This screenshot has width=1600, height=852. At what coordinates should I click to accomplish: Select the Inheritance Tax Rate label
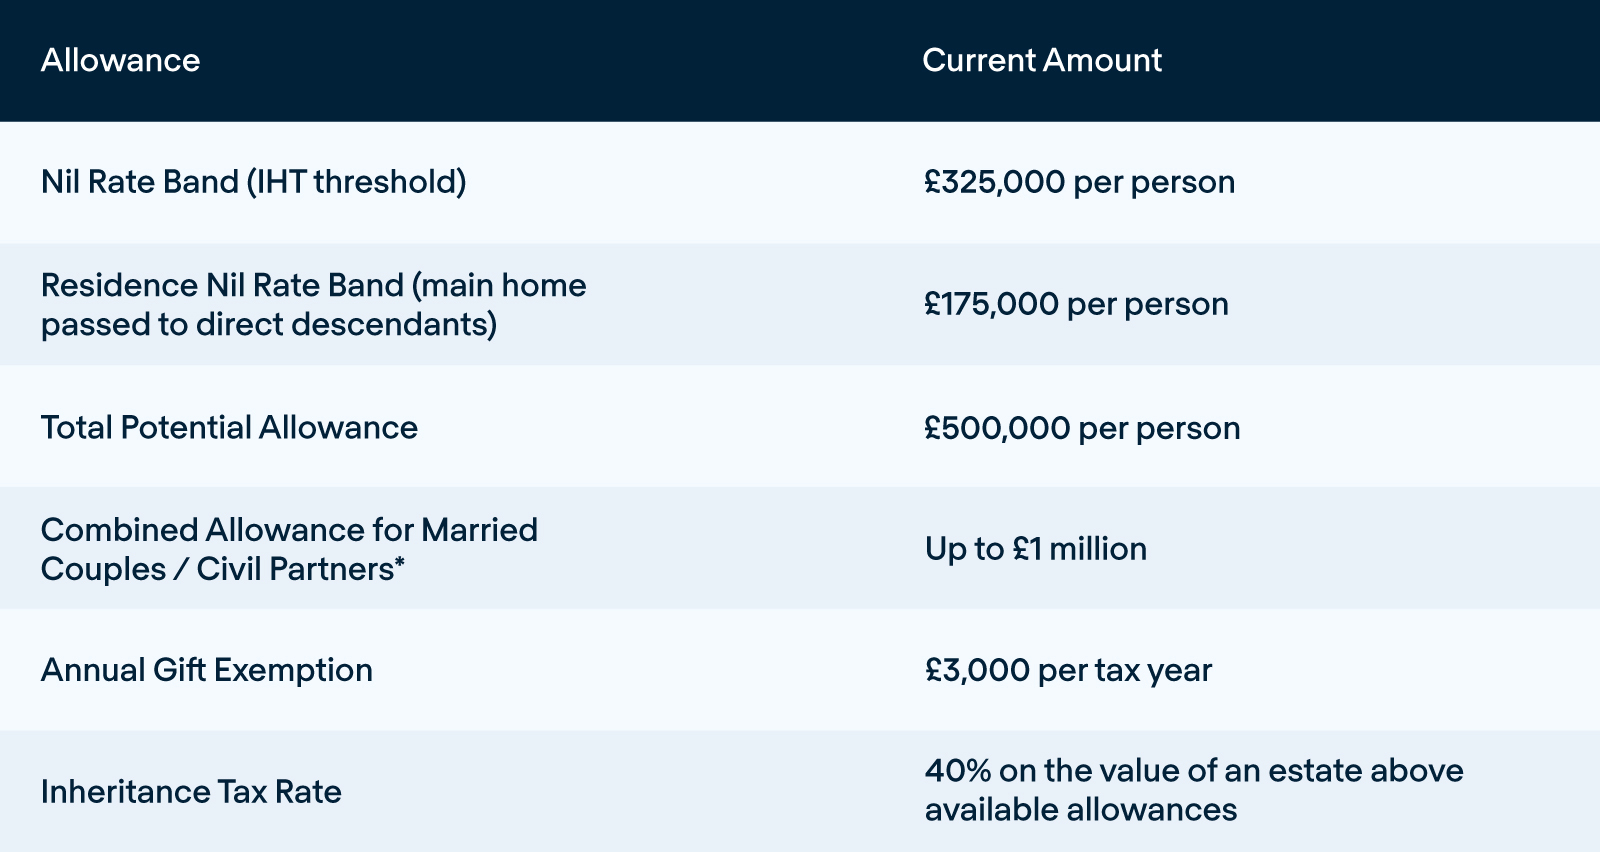pyautogui.click(x=191, y=791)
